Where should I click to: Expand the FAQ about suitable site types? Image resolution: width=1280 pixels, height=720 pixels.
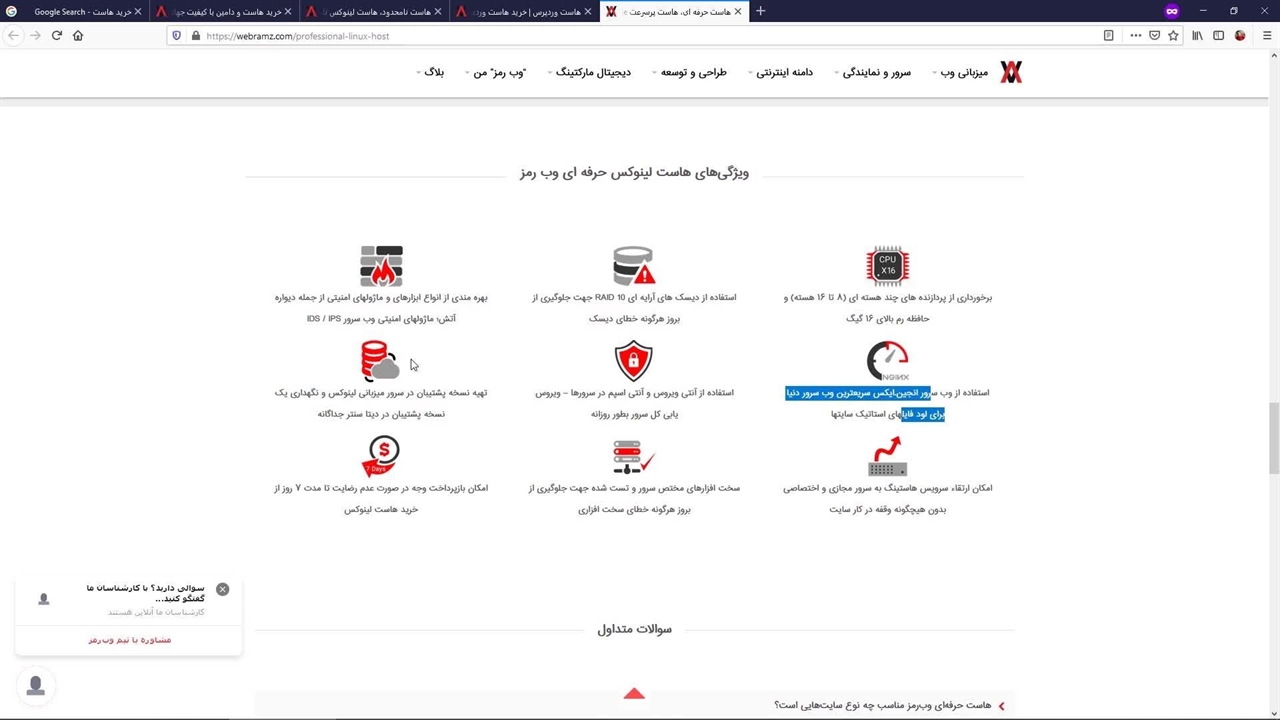click(882, 705)
